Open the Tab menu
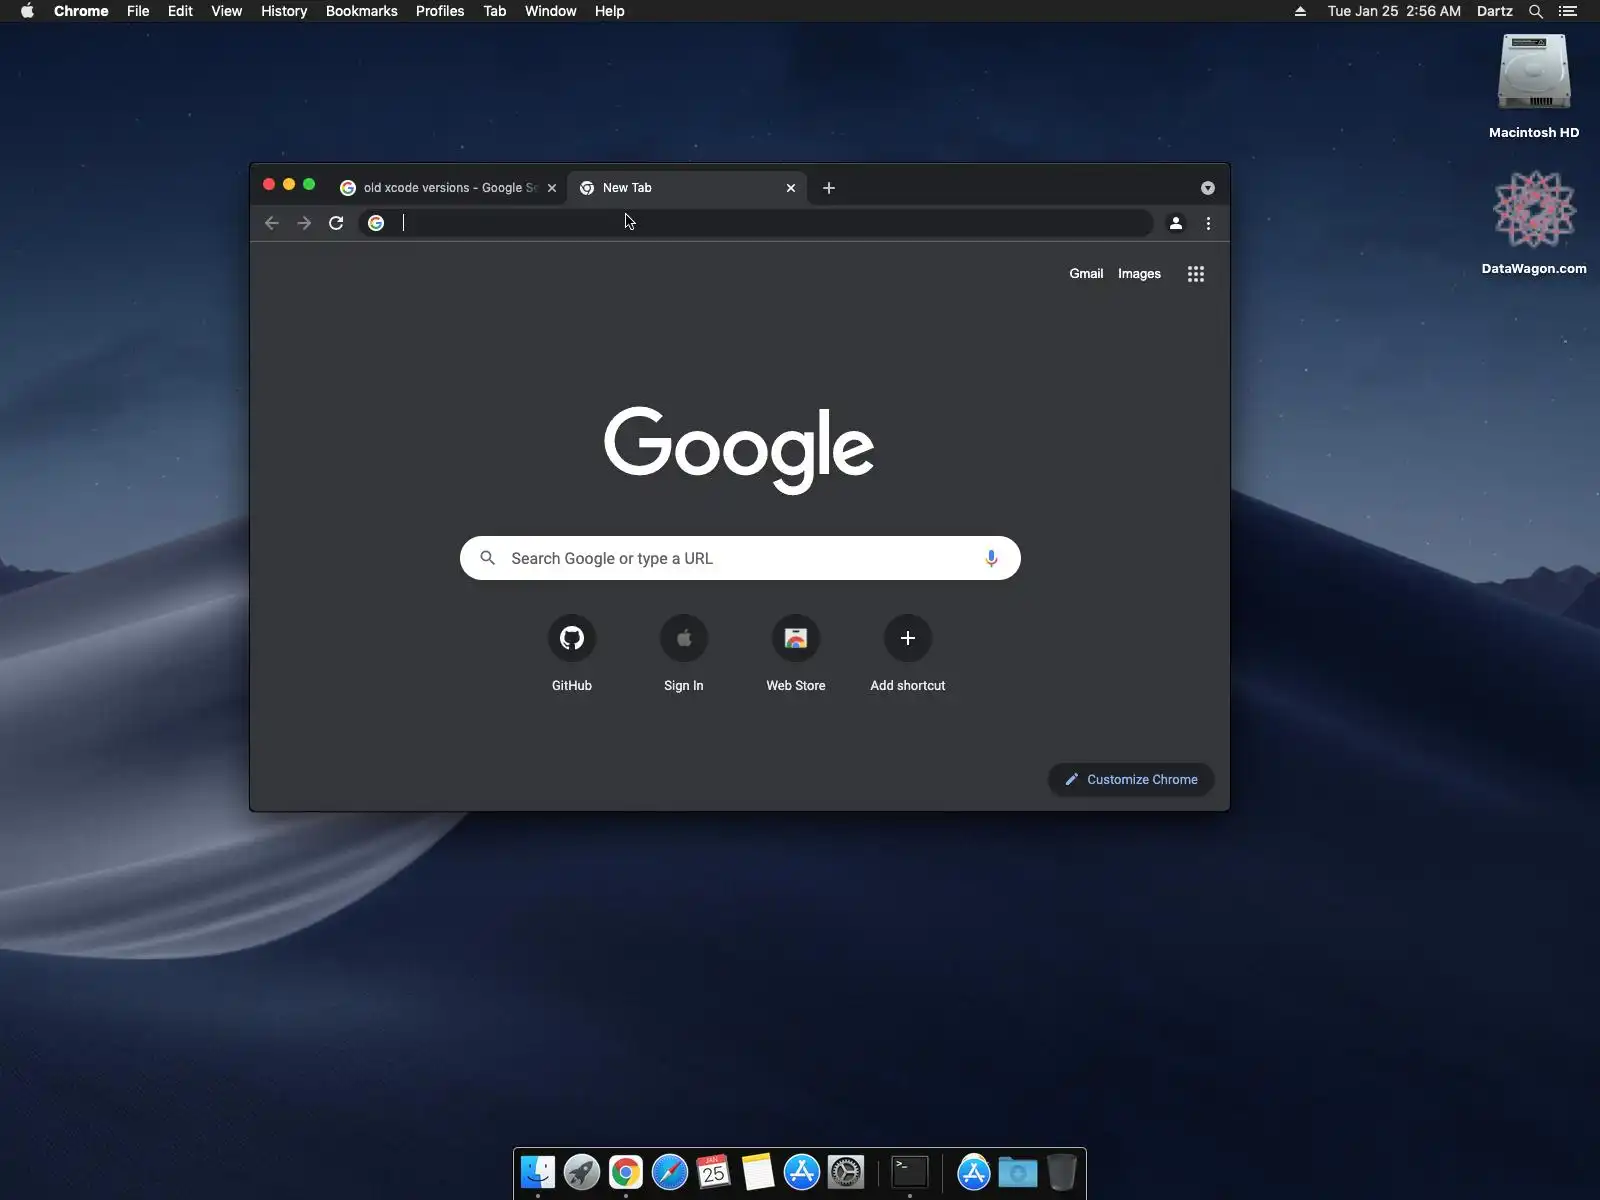The height and width of the screenshot is (1200, 1600). pos(494,11)
